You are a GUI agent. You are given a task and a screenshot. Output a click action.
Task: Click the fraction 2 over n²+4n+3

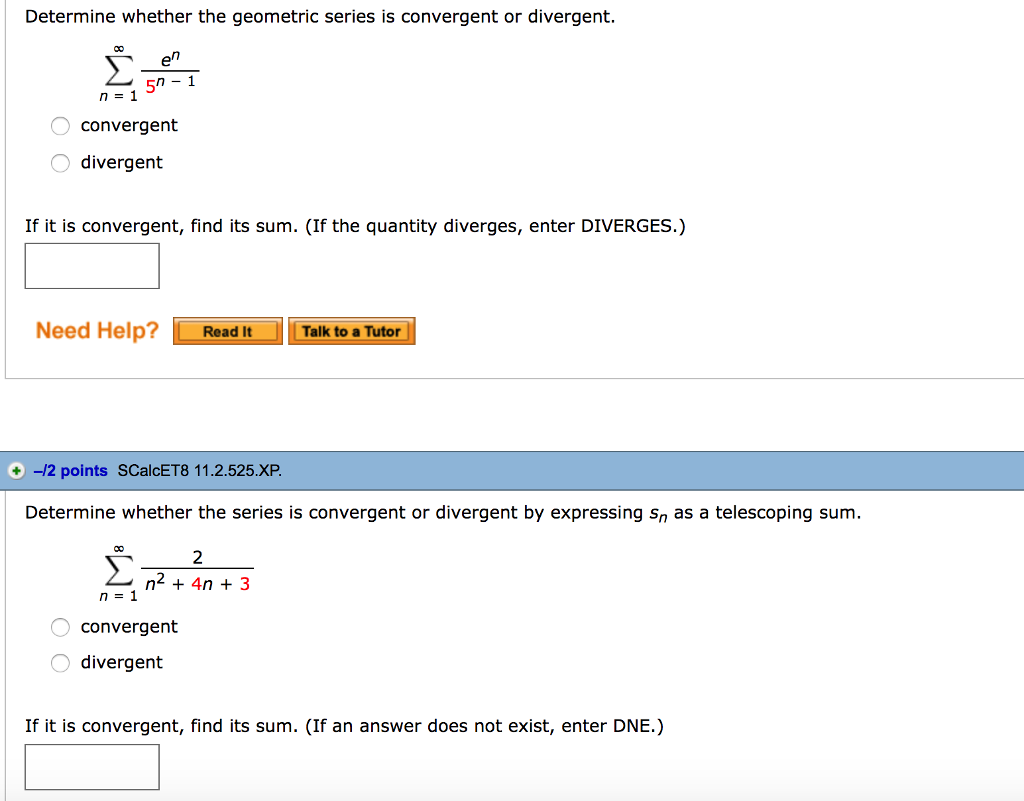197,573
